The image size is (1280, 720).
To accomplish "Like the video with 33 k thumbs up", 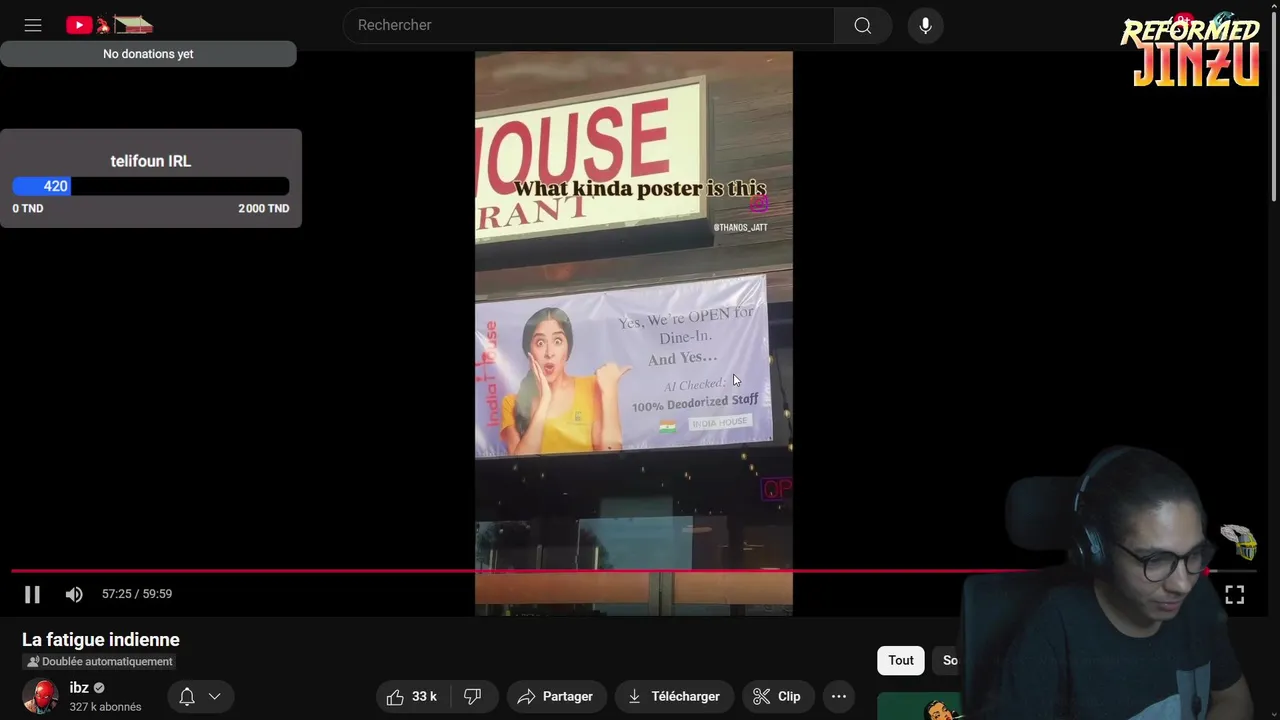I will 413,696.
